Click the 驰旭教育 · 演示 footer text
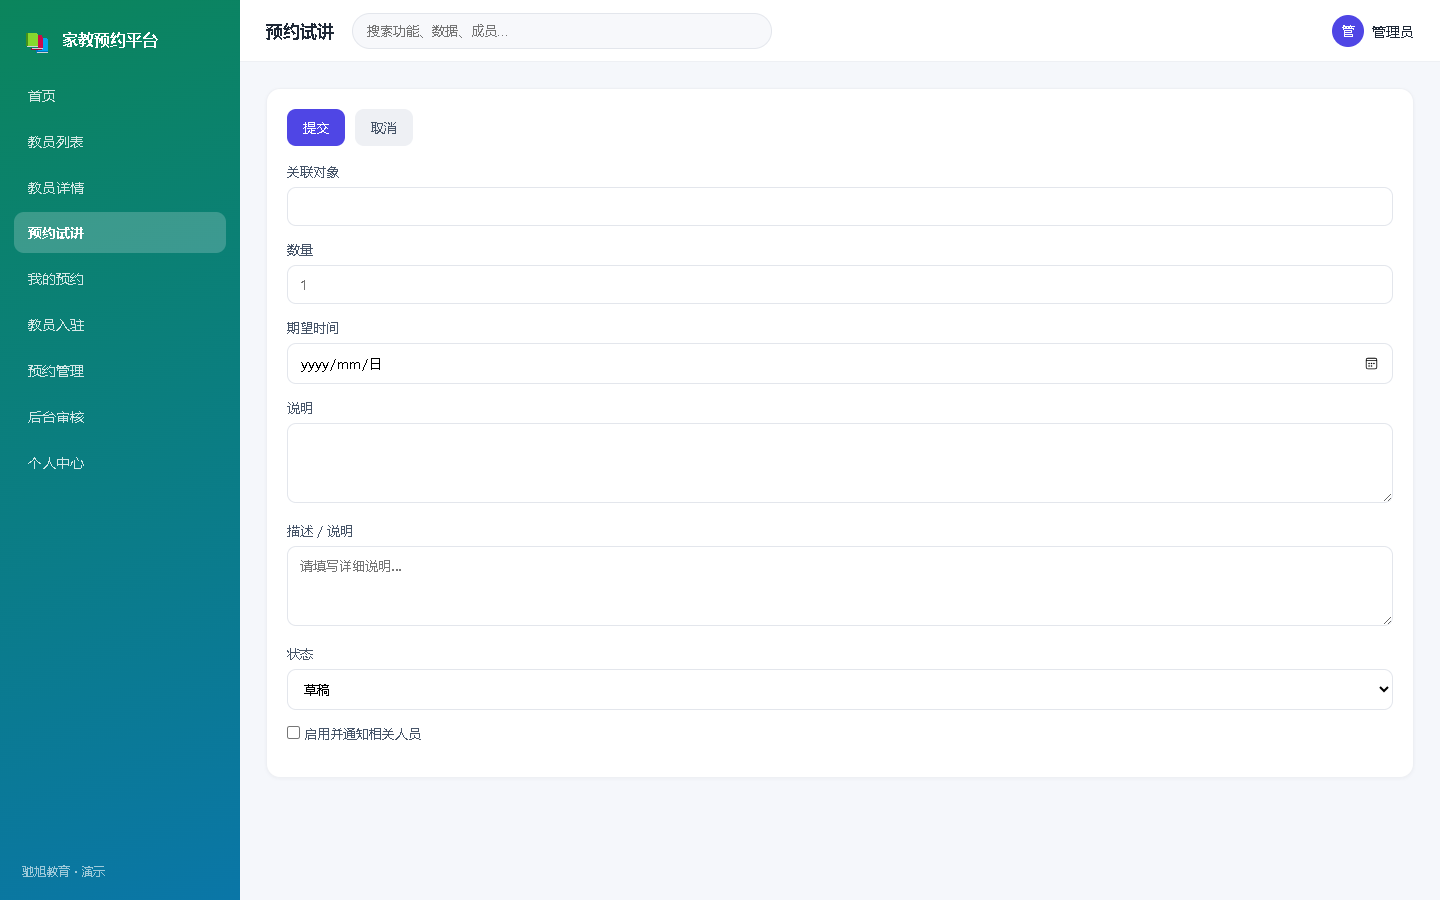The width and height of the screenshot is (1440, 900). [x=63, y=872]
